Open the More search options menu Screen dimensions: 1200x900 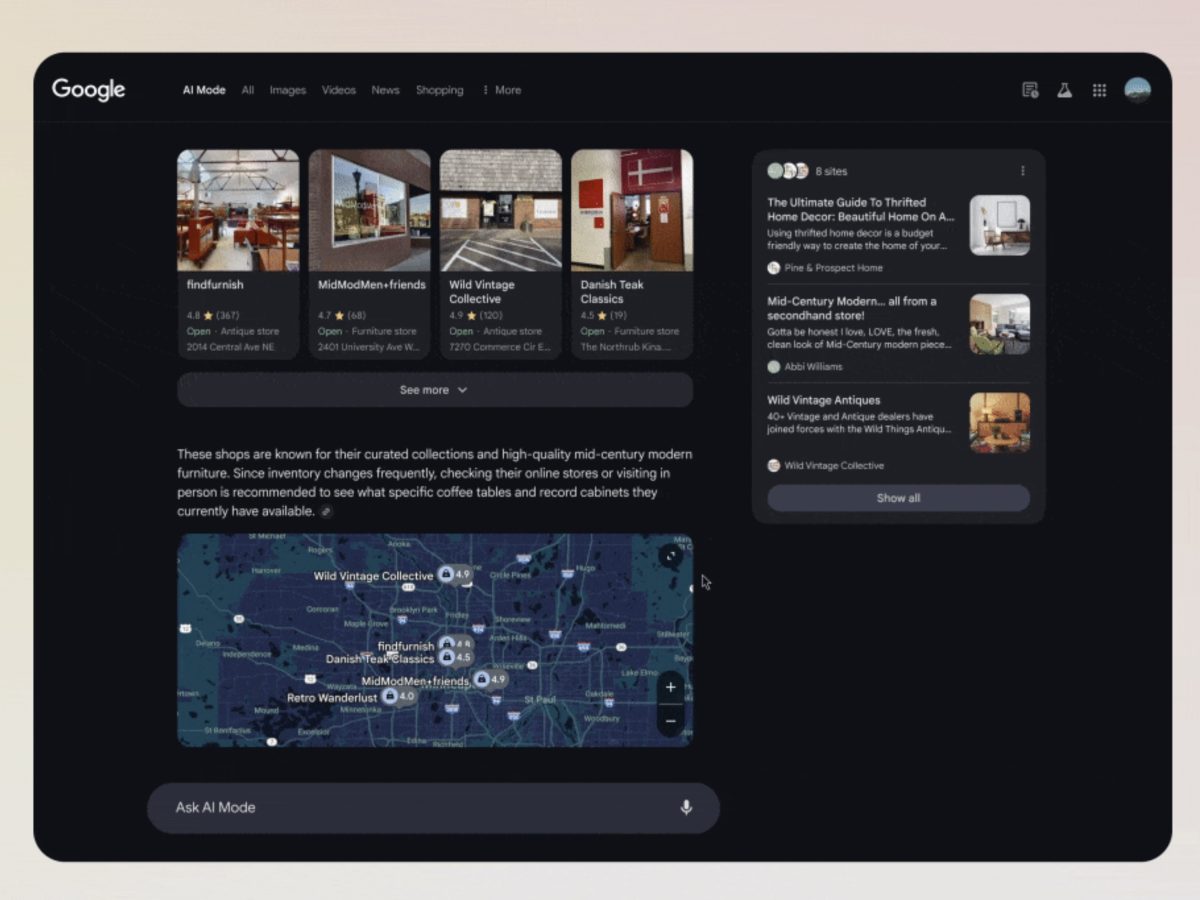(x=501, y=90)
